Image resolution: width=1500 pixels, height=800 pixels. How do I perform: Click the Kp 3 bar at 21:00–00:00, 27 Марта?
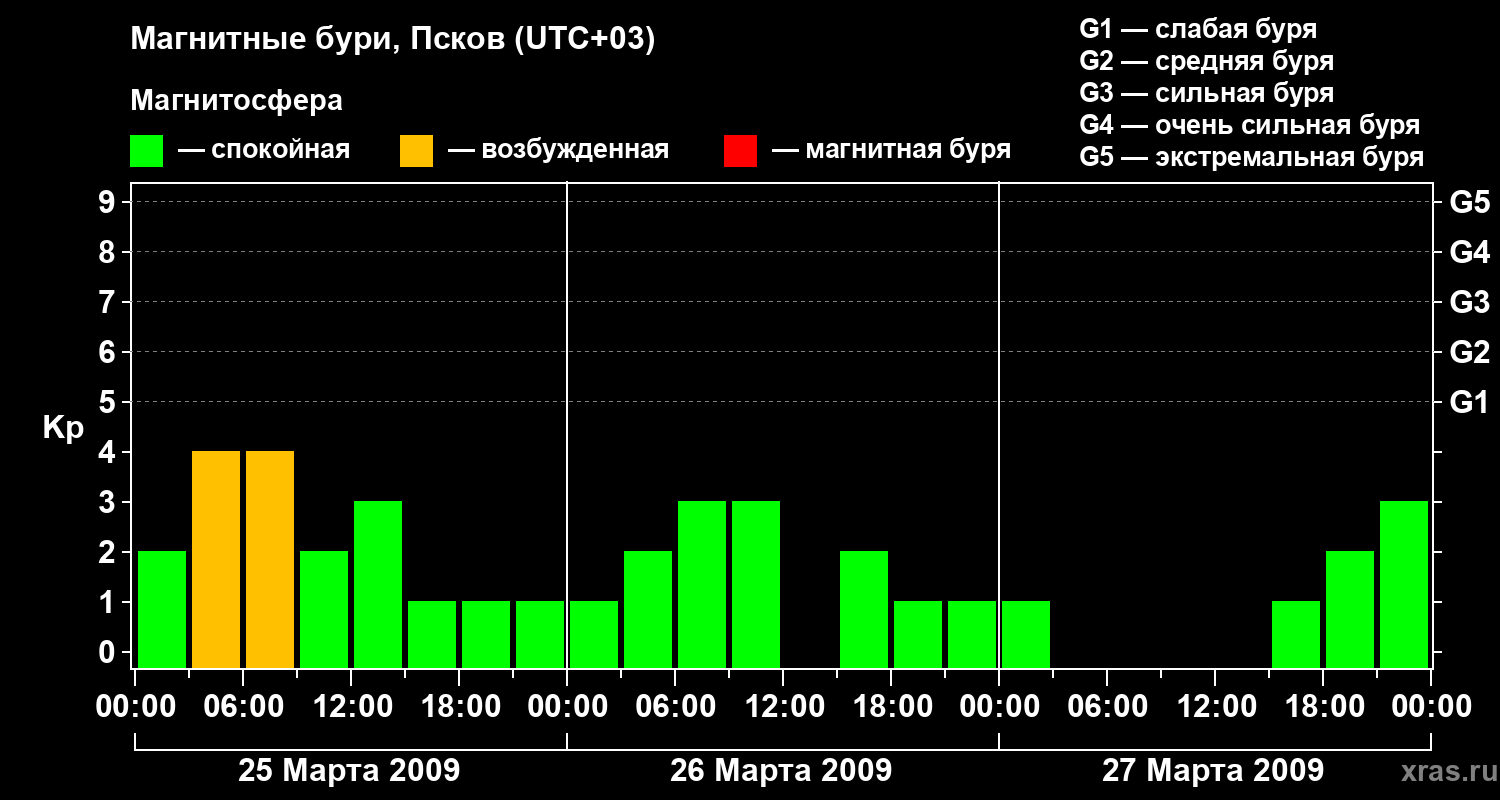pos(1404,584)
